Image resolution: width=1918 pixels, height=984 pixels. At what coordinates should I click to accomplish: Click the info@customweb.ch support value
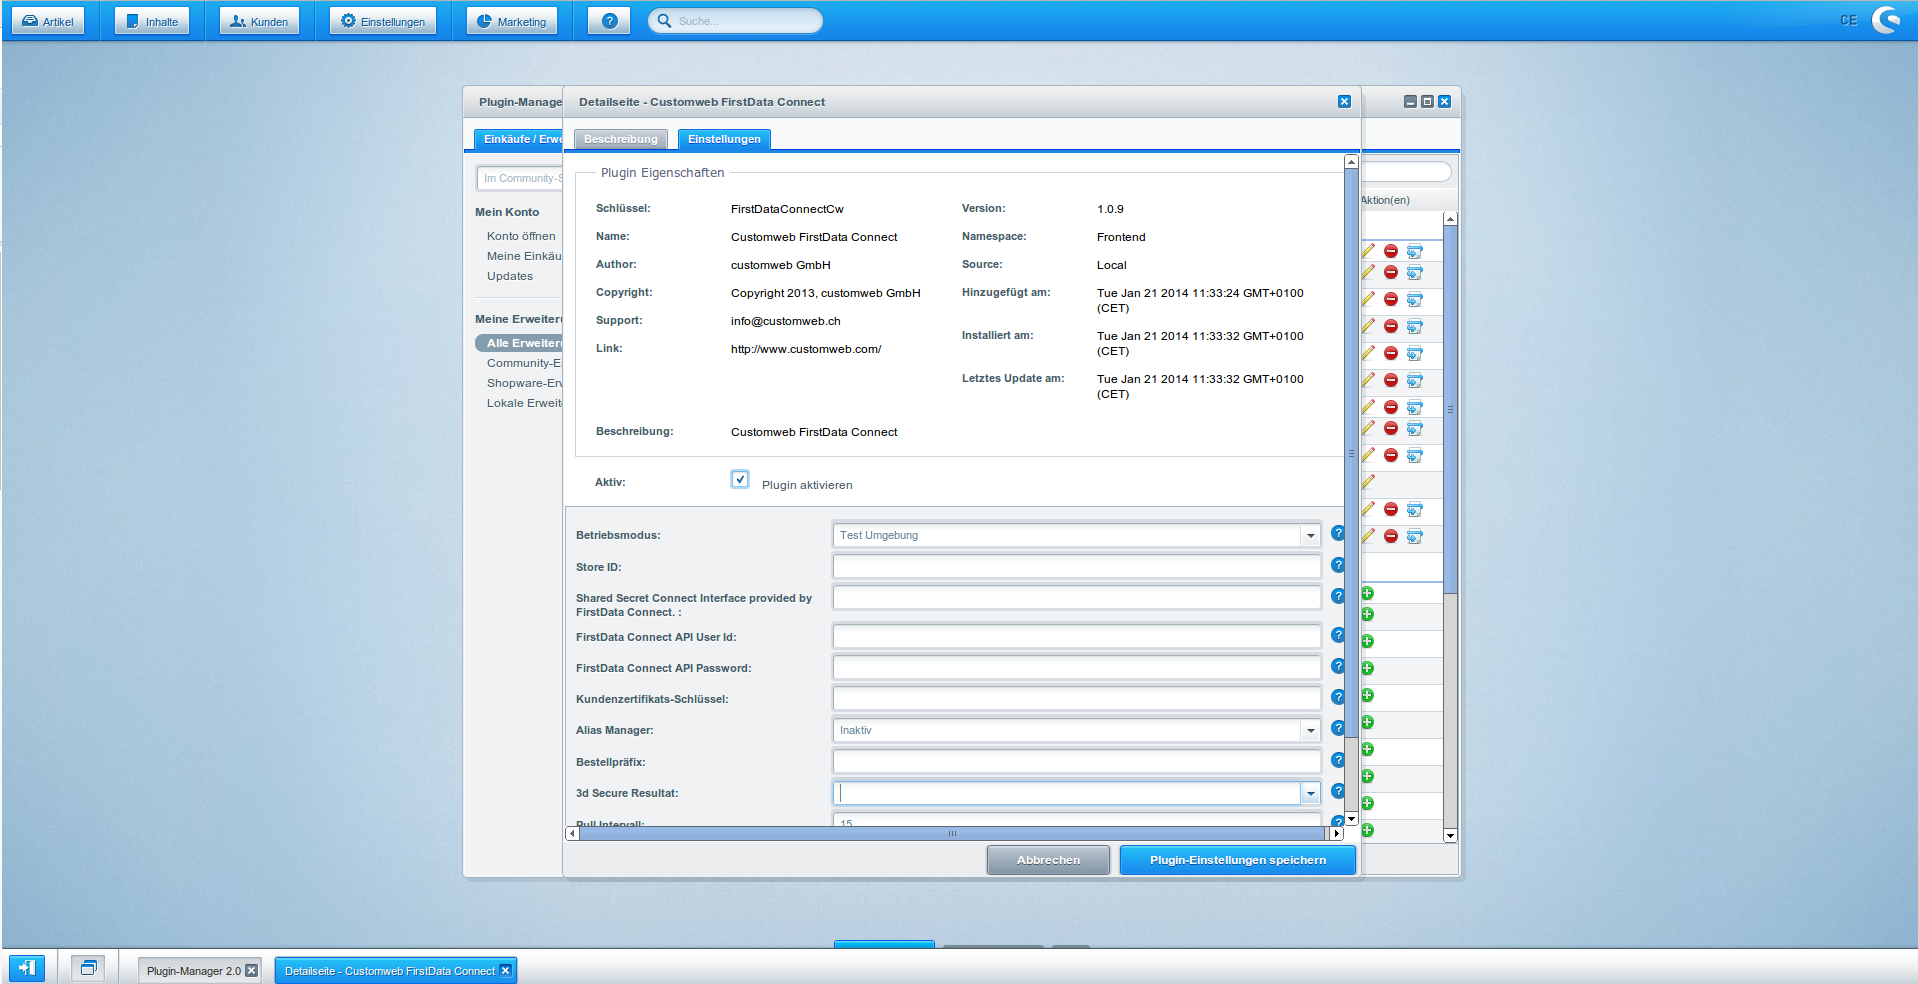tap(786, 321)
